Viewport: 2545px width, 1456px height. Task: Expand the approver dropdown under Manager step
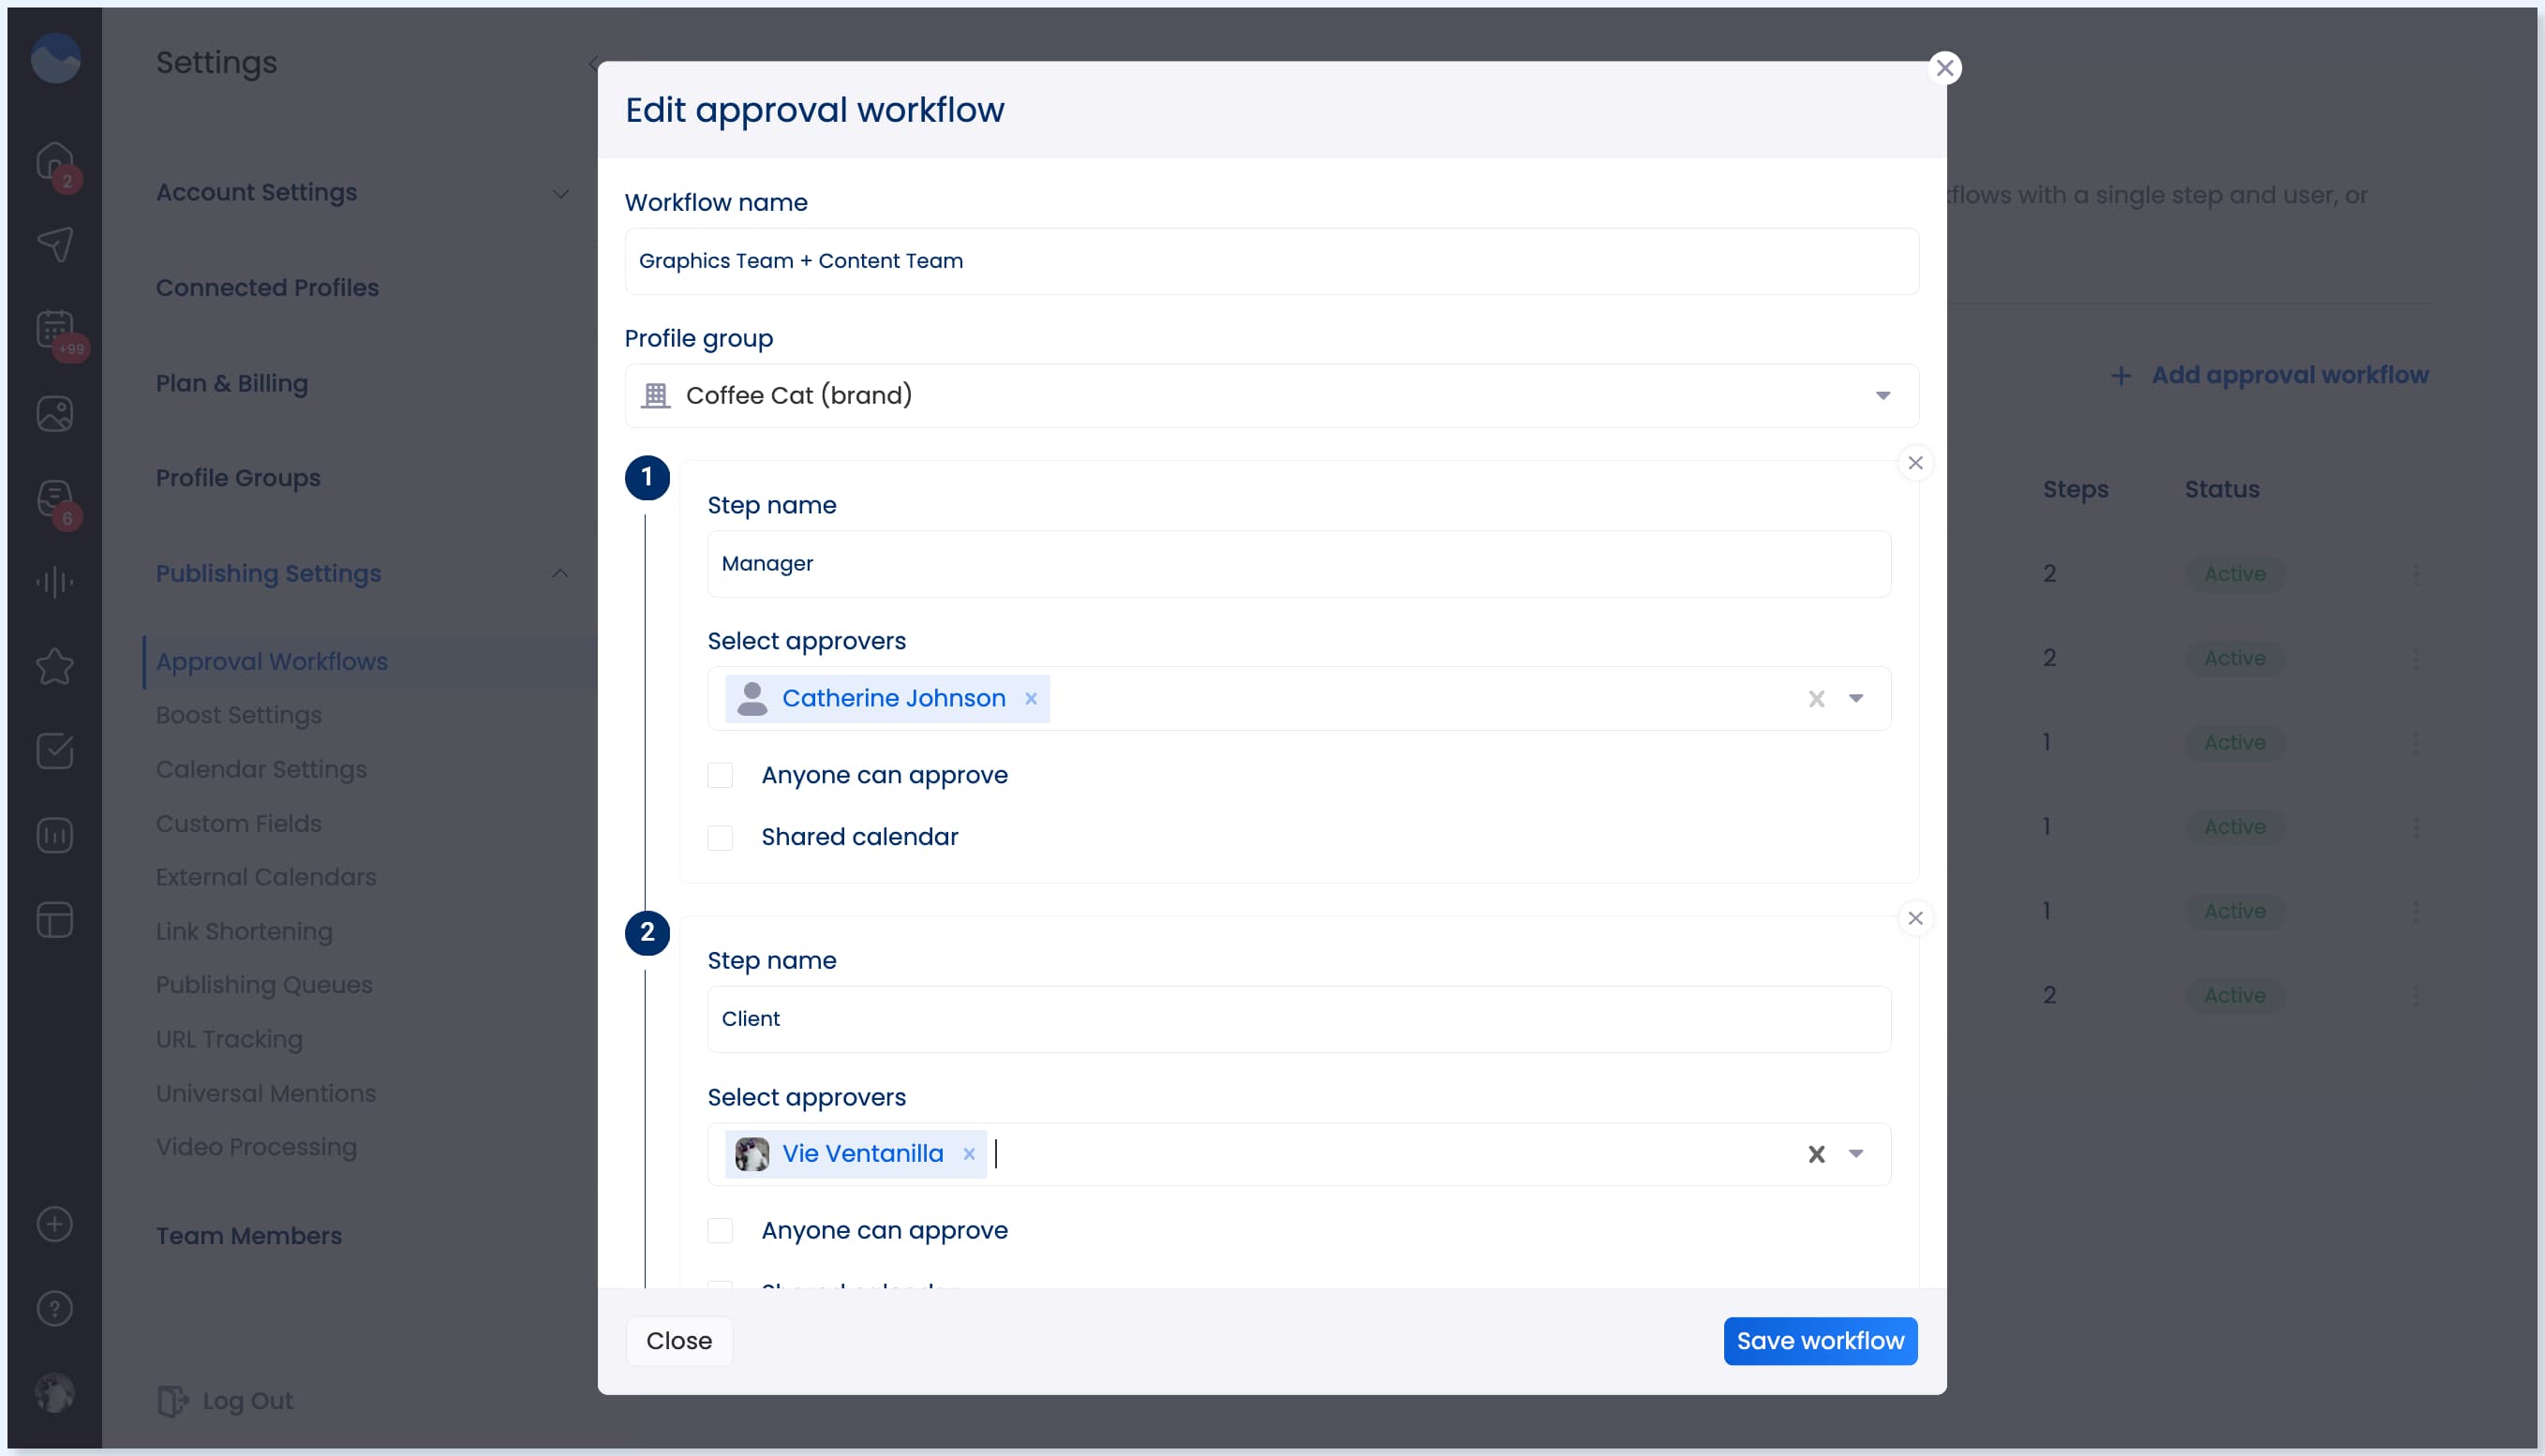coord(1857,698)
